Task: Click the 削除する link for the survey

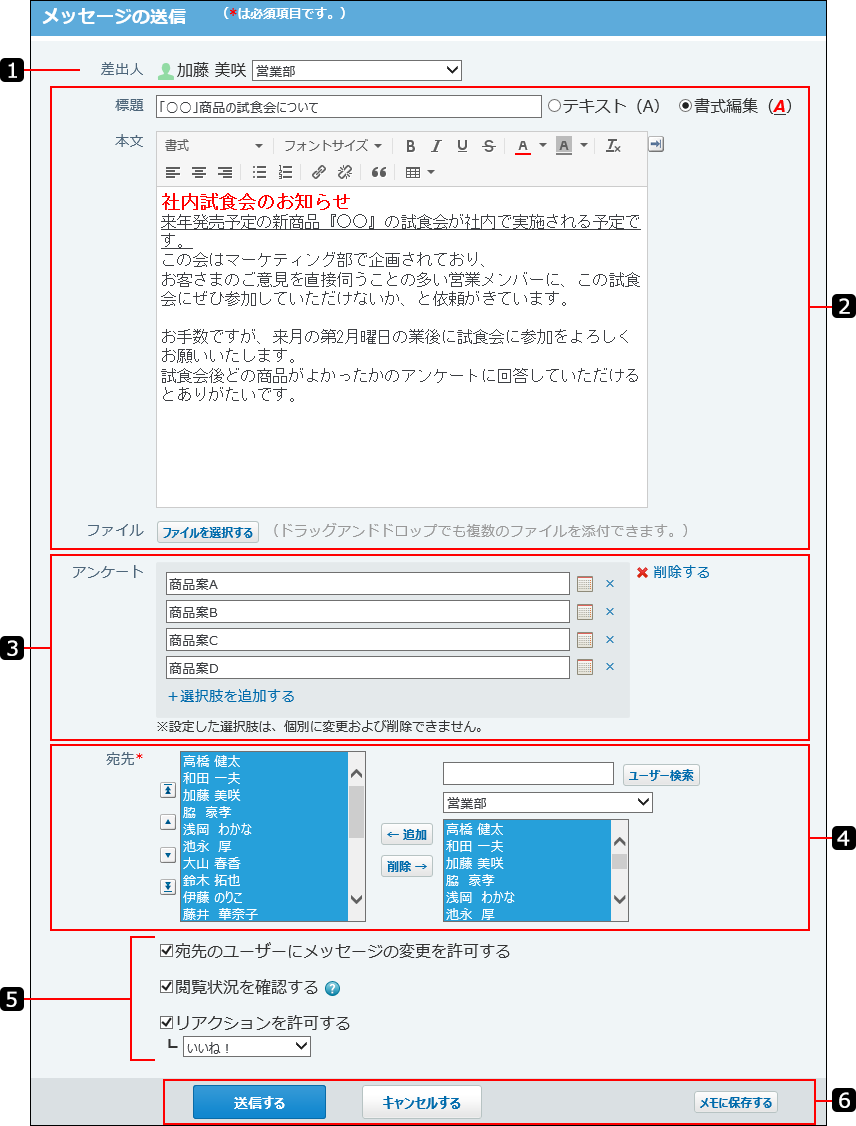Action: click(673, 572)
